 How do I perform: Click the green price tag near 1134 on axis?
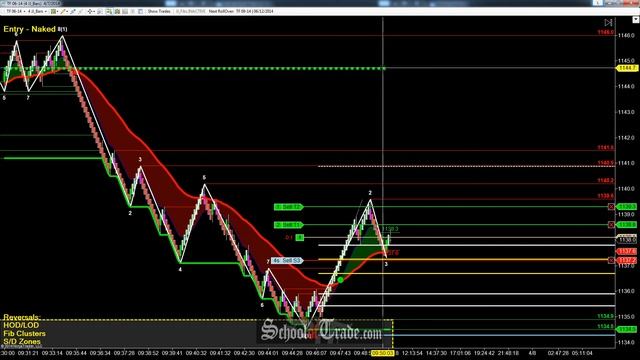coord(627,329)
